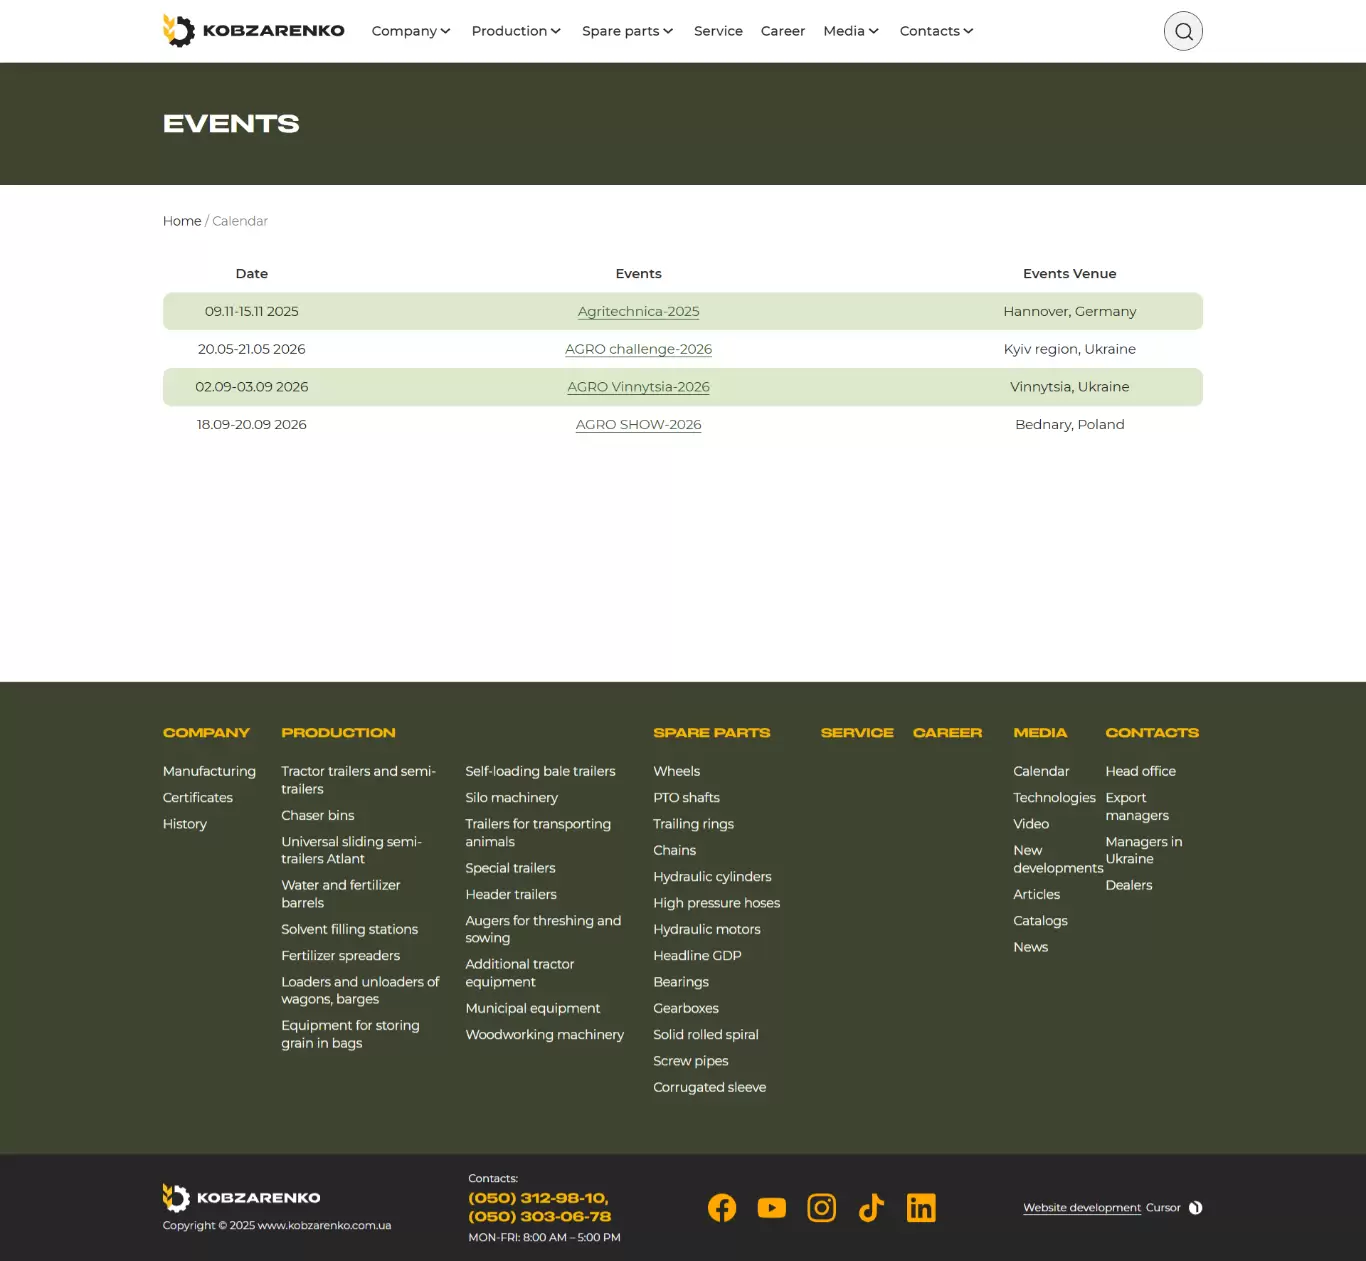The height and width of the screenshot is (1261, 1366).
Task: Click the Kobzarenko logo in header
Action: (x=254, y=31)
